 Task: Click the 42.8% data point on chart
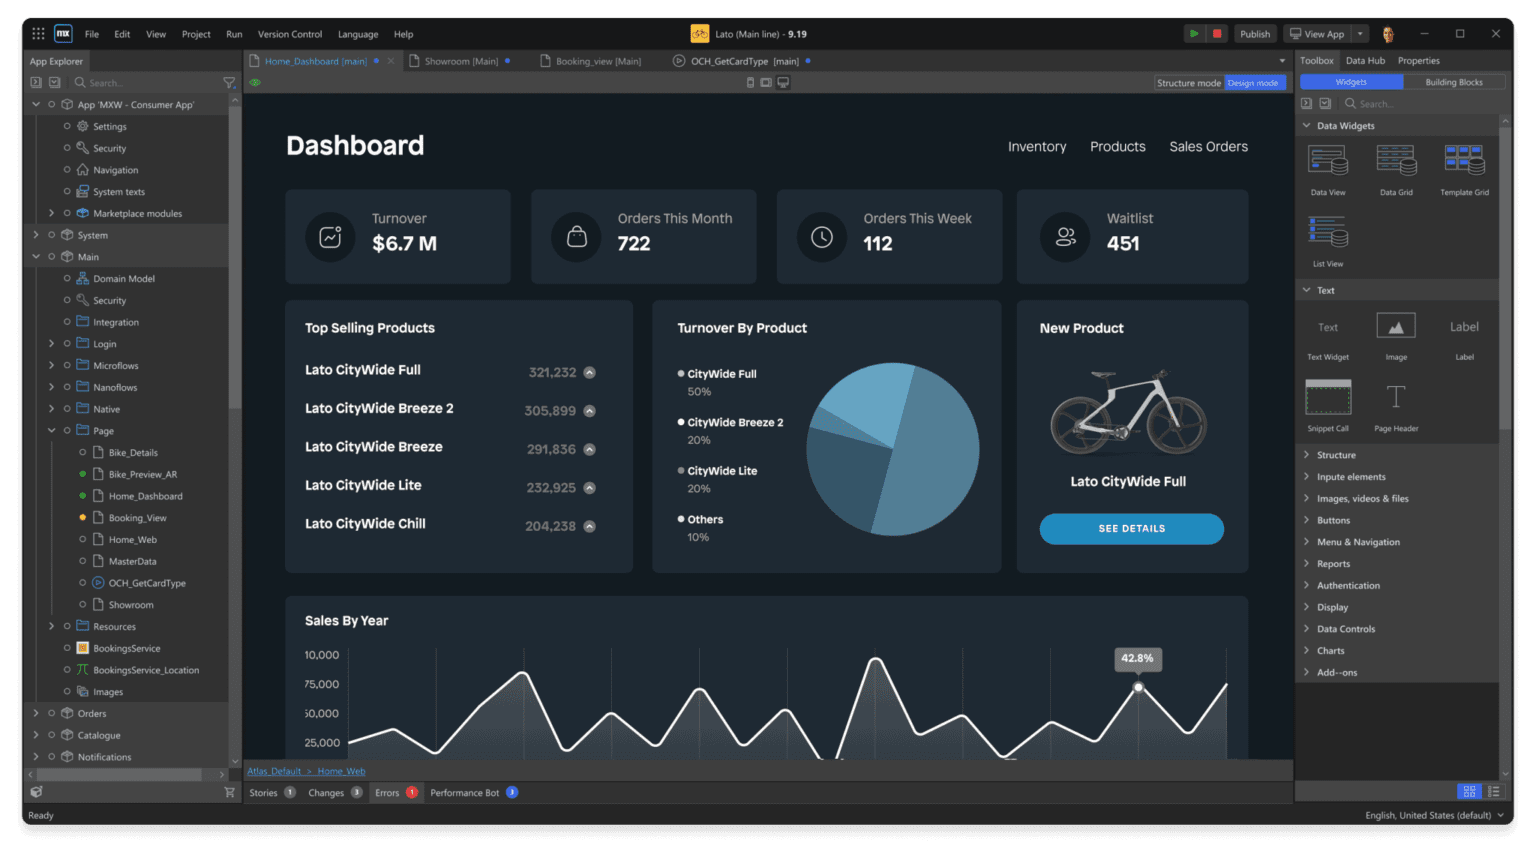[1138, 687]
